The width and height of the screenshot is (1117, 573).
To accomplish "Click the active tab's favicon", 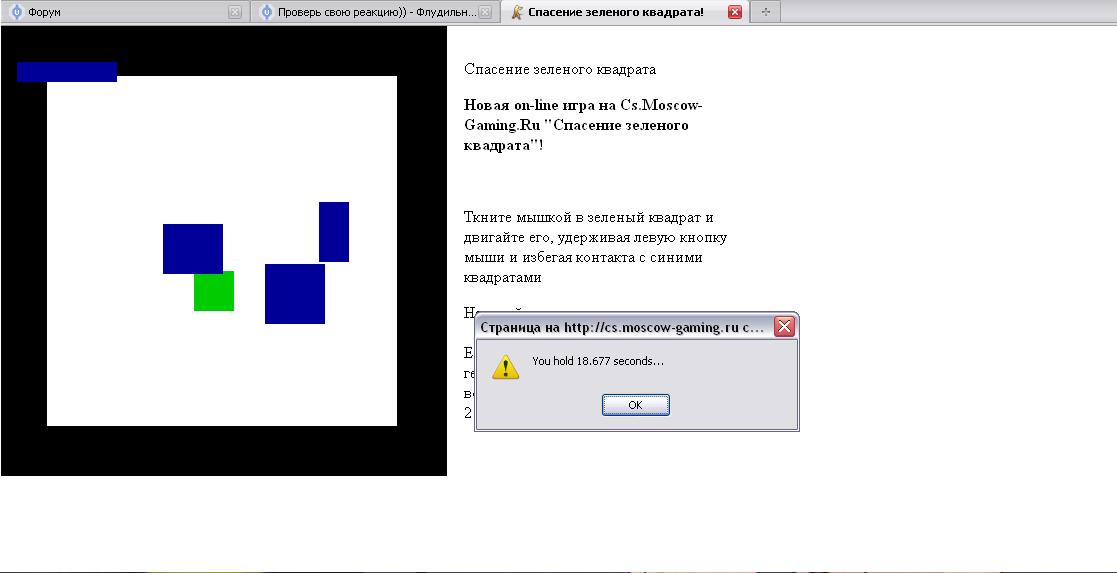I will tap(516, 12).
